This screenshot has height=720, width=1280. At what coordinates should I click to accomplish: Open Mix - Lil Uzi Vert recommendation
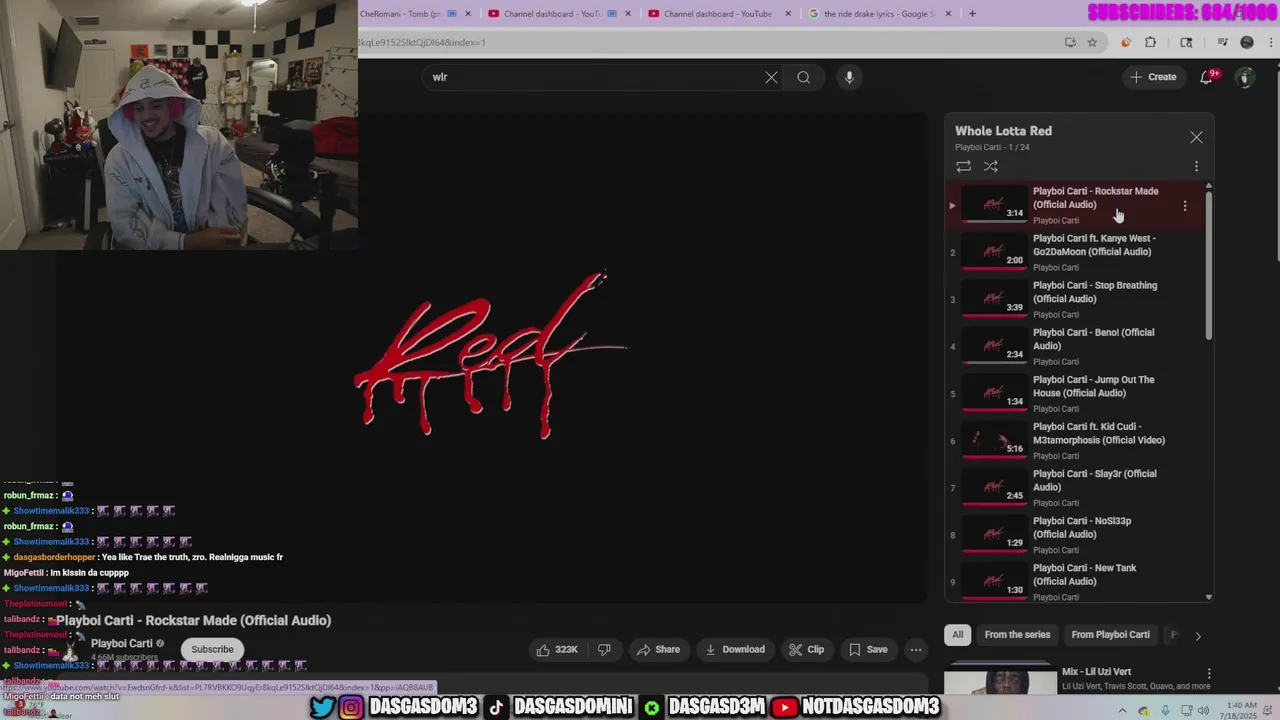tap(1097, 672)
